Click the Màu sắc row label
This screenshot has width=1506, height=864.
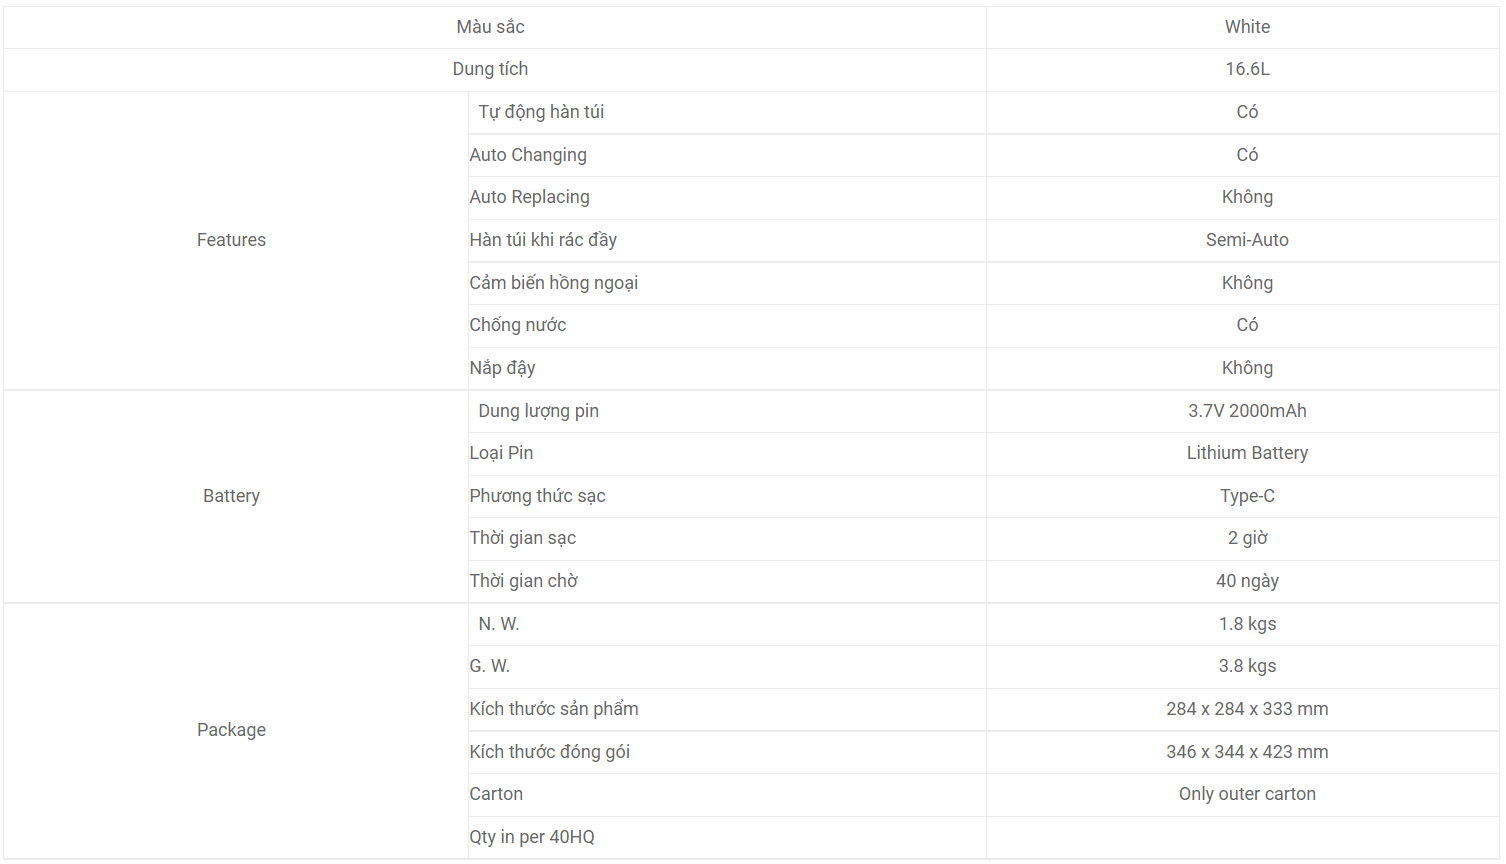[490, 27]
